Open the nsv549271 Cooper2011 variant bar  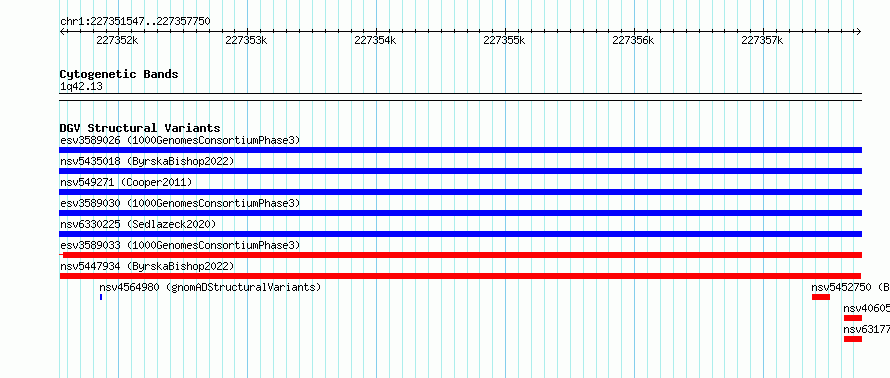pos(460,192)
